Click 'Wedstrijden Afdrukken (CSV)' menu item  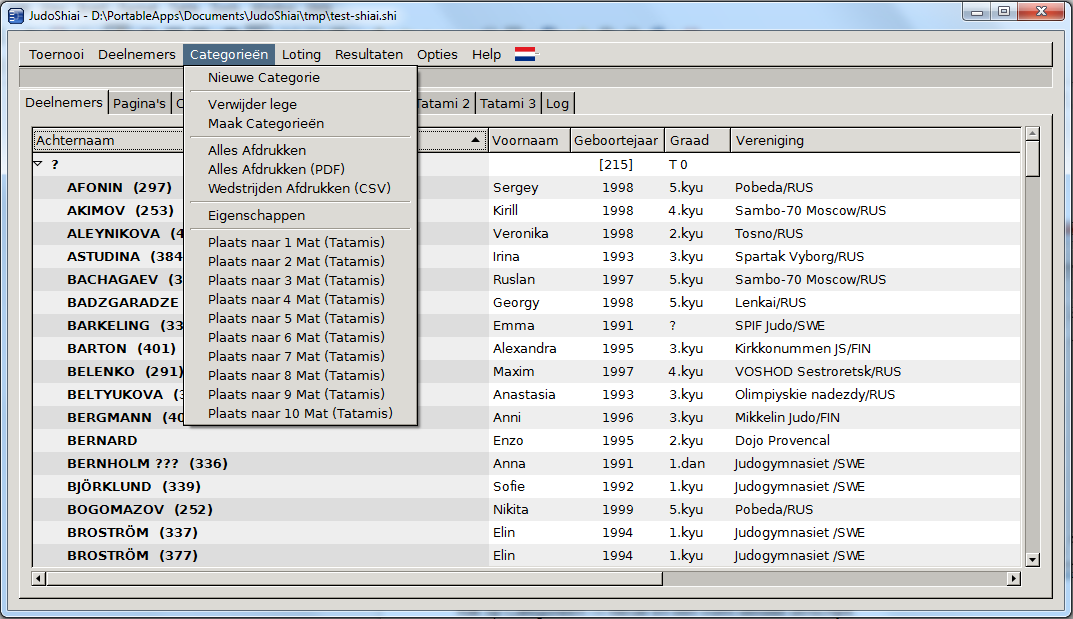[x=299, y=188]
